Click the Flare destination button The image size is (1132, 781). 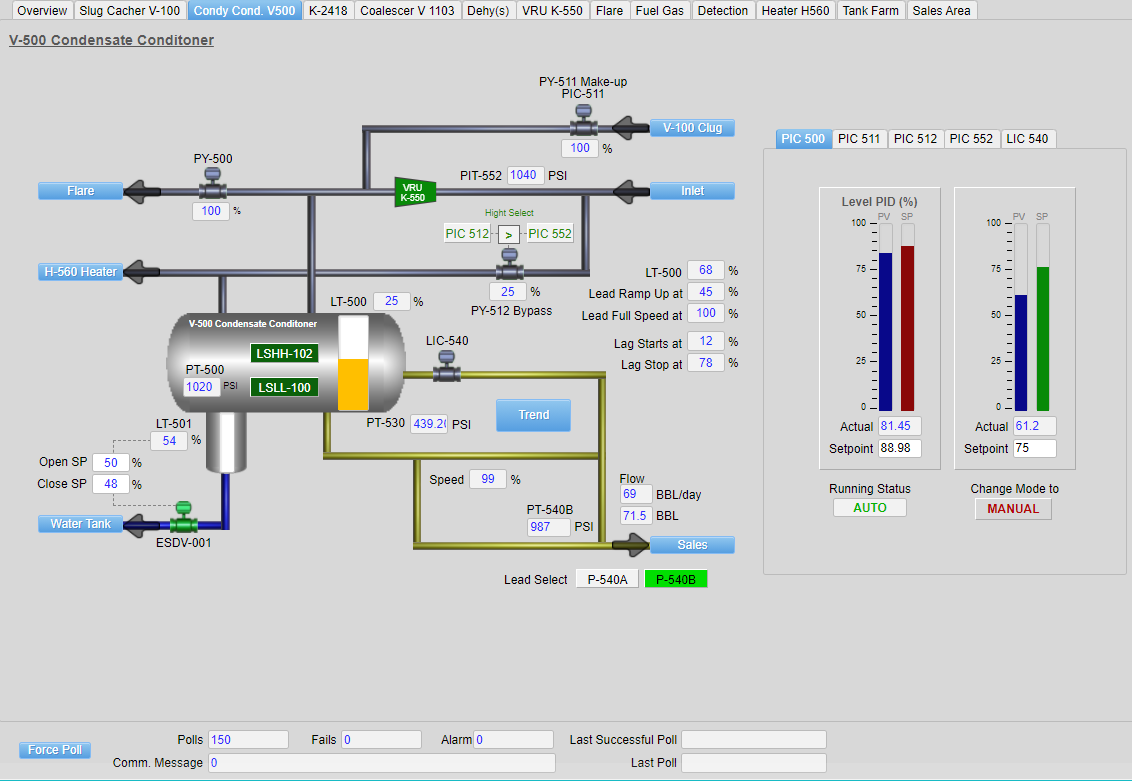[x=81, y=191]
